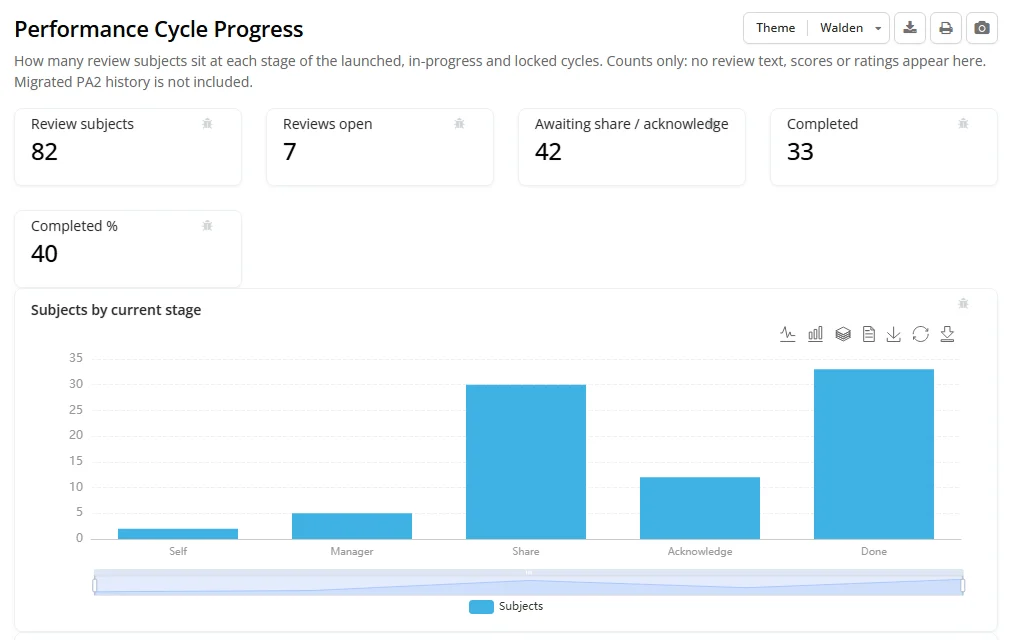Screen dimensions: 1020x640
Task: Click the Self axis label
Action: click(x=178, y=552)
